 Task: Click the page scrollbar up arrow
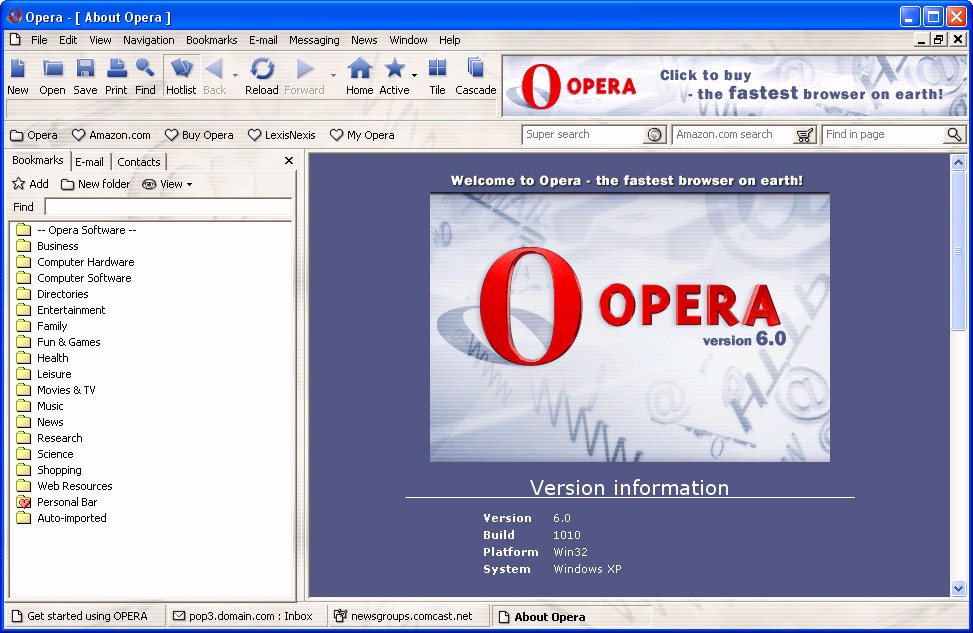point(958,163)
